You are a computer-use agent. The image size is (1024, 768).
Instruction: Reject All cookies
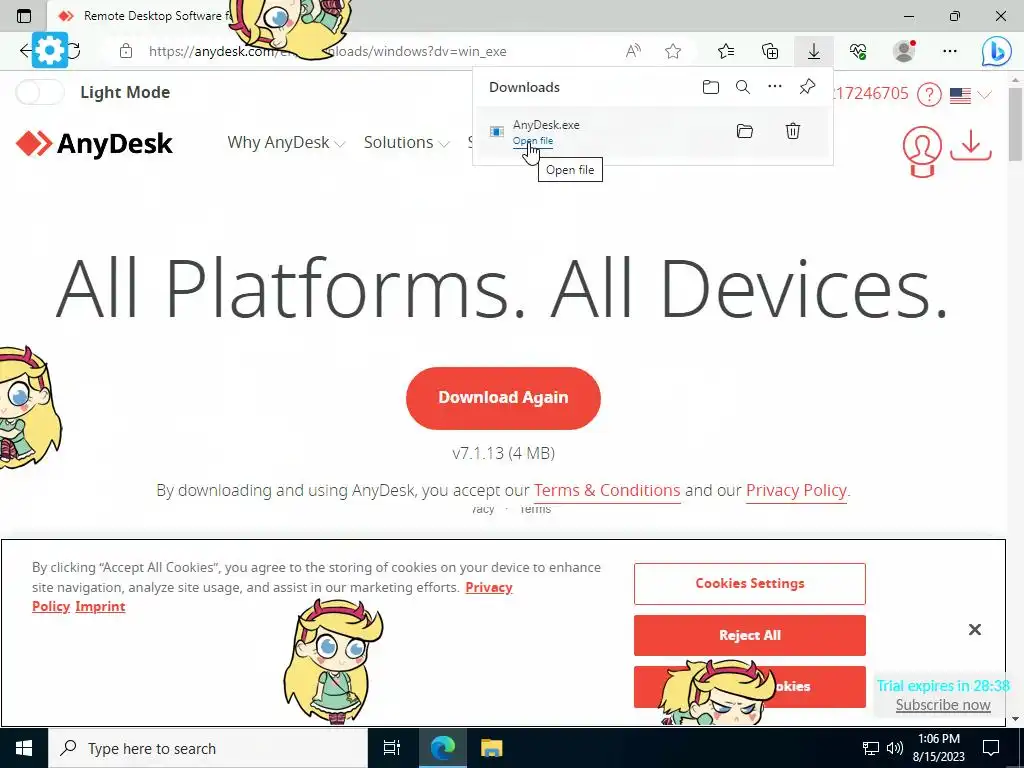coord(749,635)
